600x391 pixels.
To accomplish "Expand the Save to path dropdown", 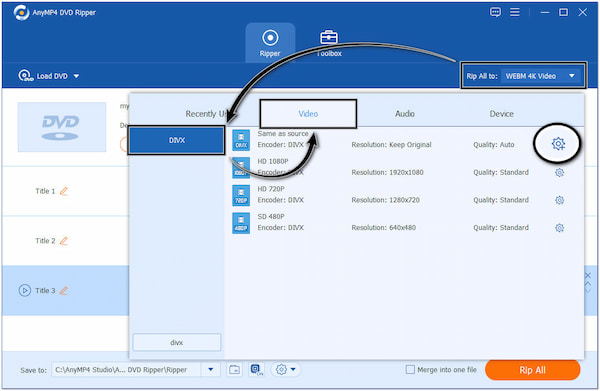I will point(210,370).
